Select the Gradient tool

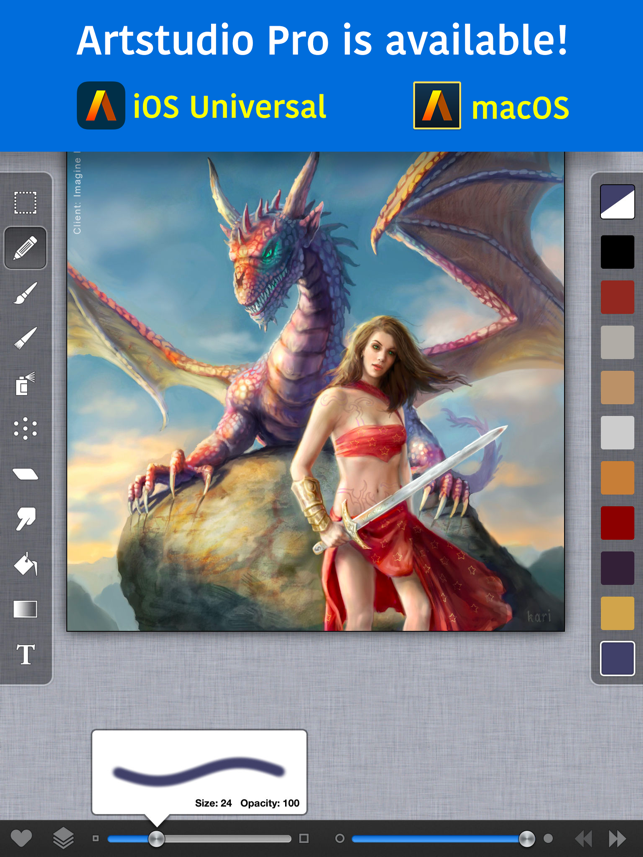[25, 609]
